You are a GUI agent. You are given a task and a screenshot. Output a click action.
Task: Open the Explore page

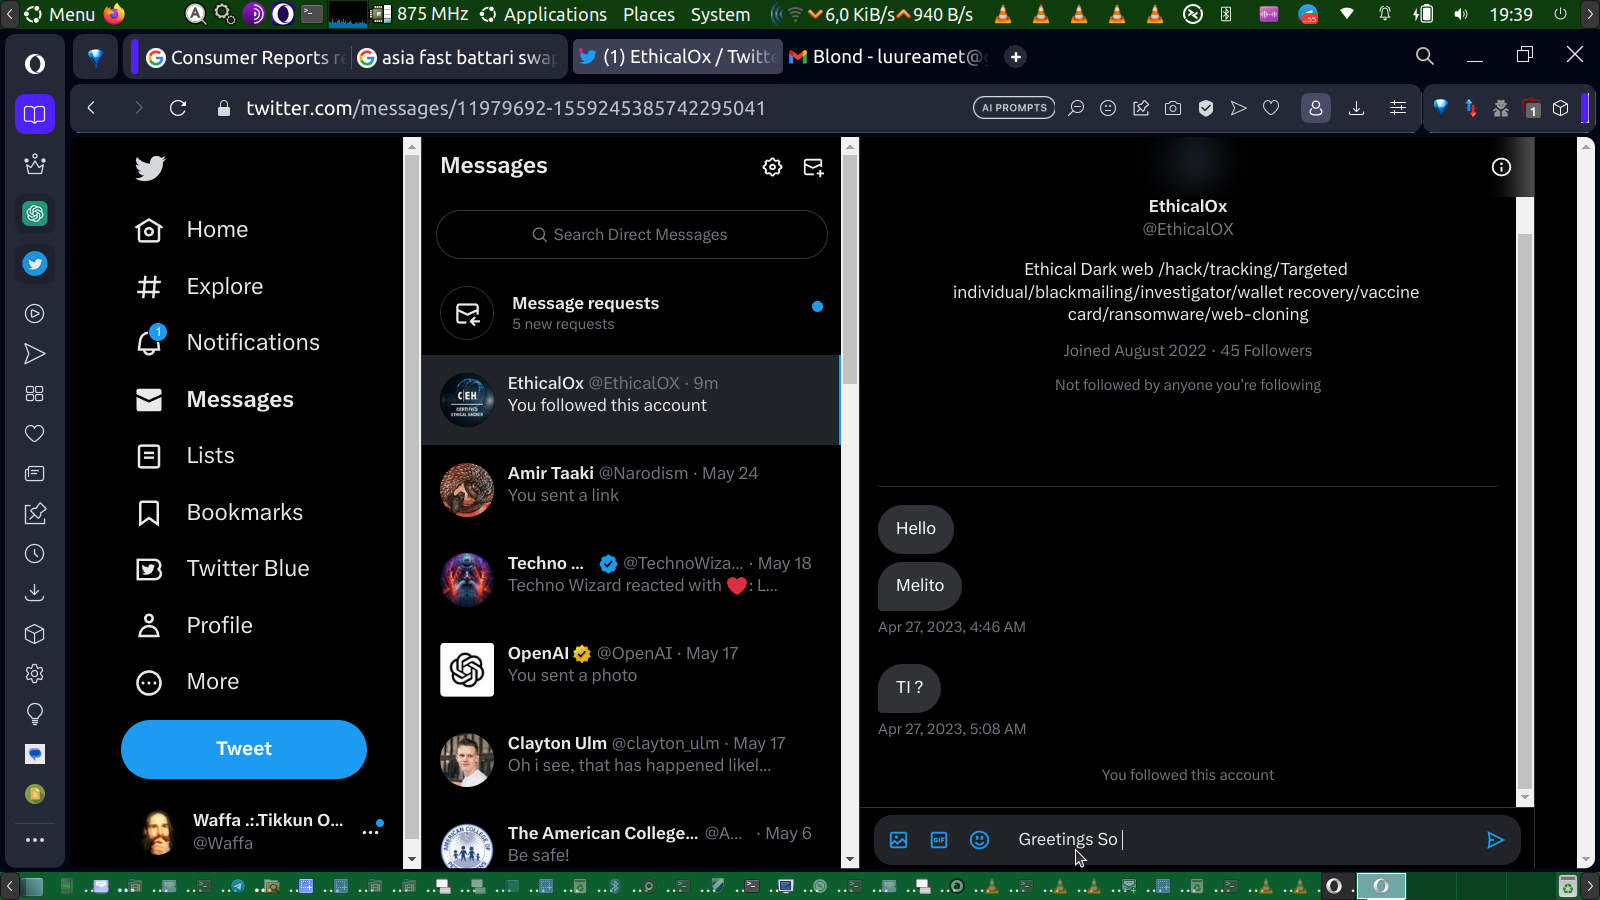199,287
